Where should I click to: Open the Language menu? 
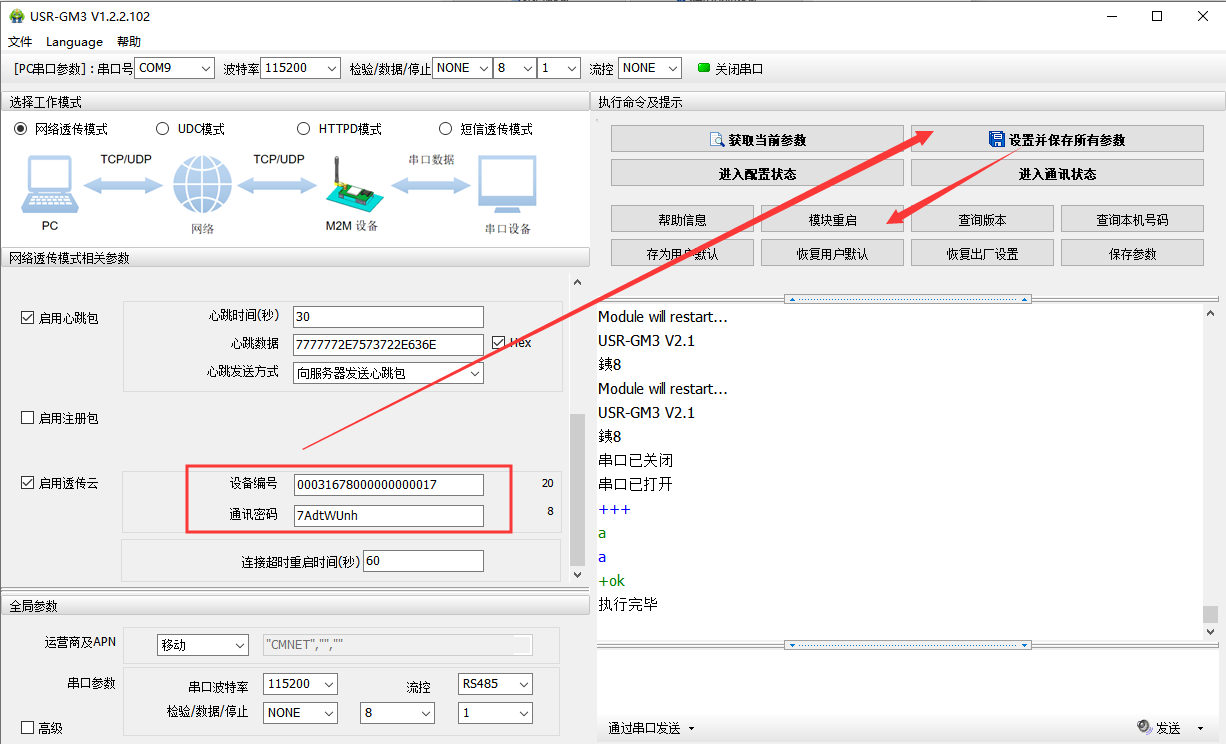point(74,42)
